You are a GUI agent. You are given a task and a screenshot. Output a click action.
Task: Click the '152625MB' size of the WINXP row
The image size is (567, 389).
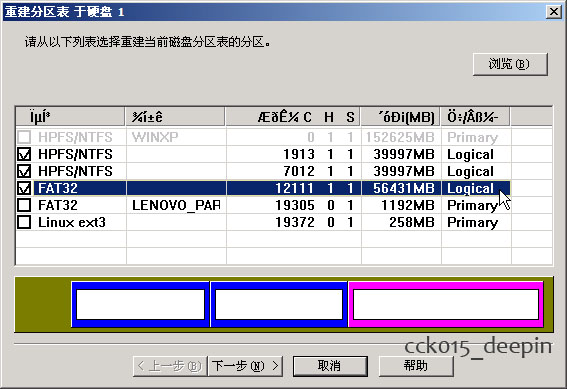click(x=400, y=137)
